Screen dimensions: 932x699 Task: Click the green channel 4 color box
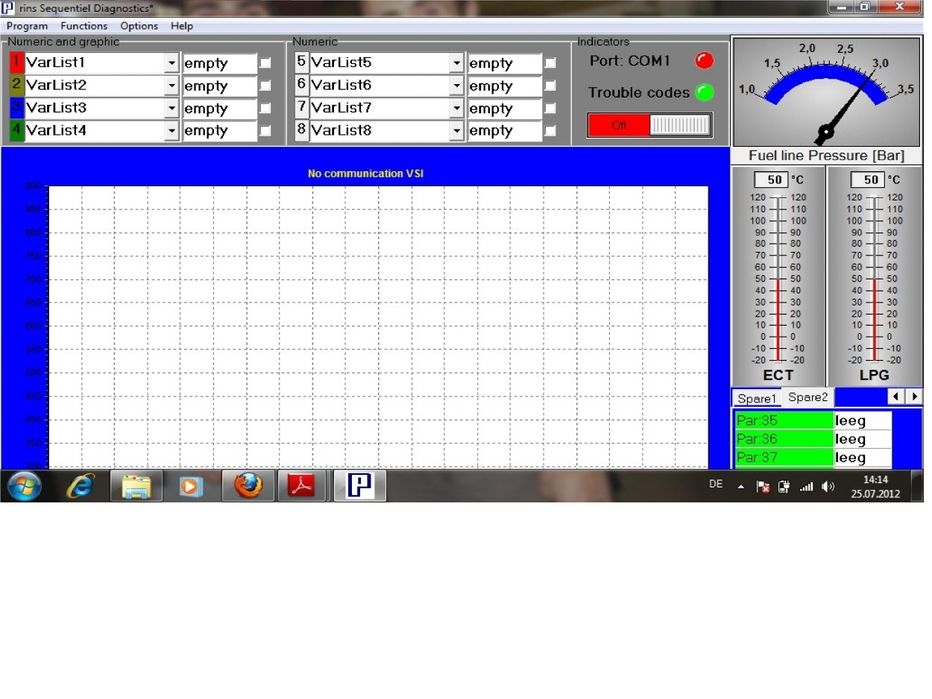[x=17, y=130]
